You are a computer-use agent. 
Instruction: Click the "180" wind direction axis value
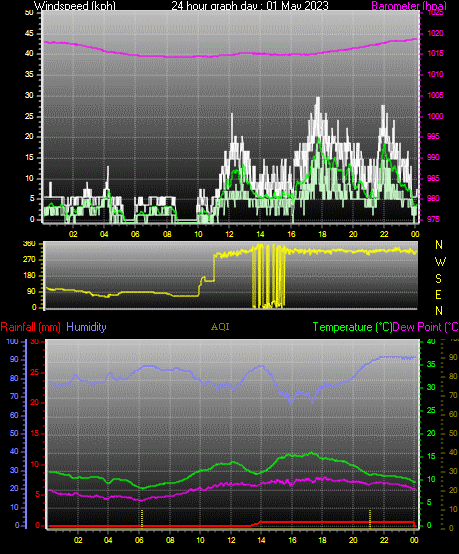click(x=29, y=275)
